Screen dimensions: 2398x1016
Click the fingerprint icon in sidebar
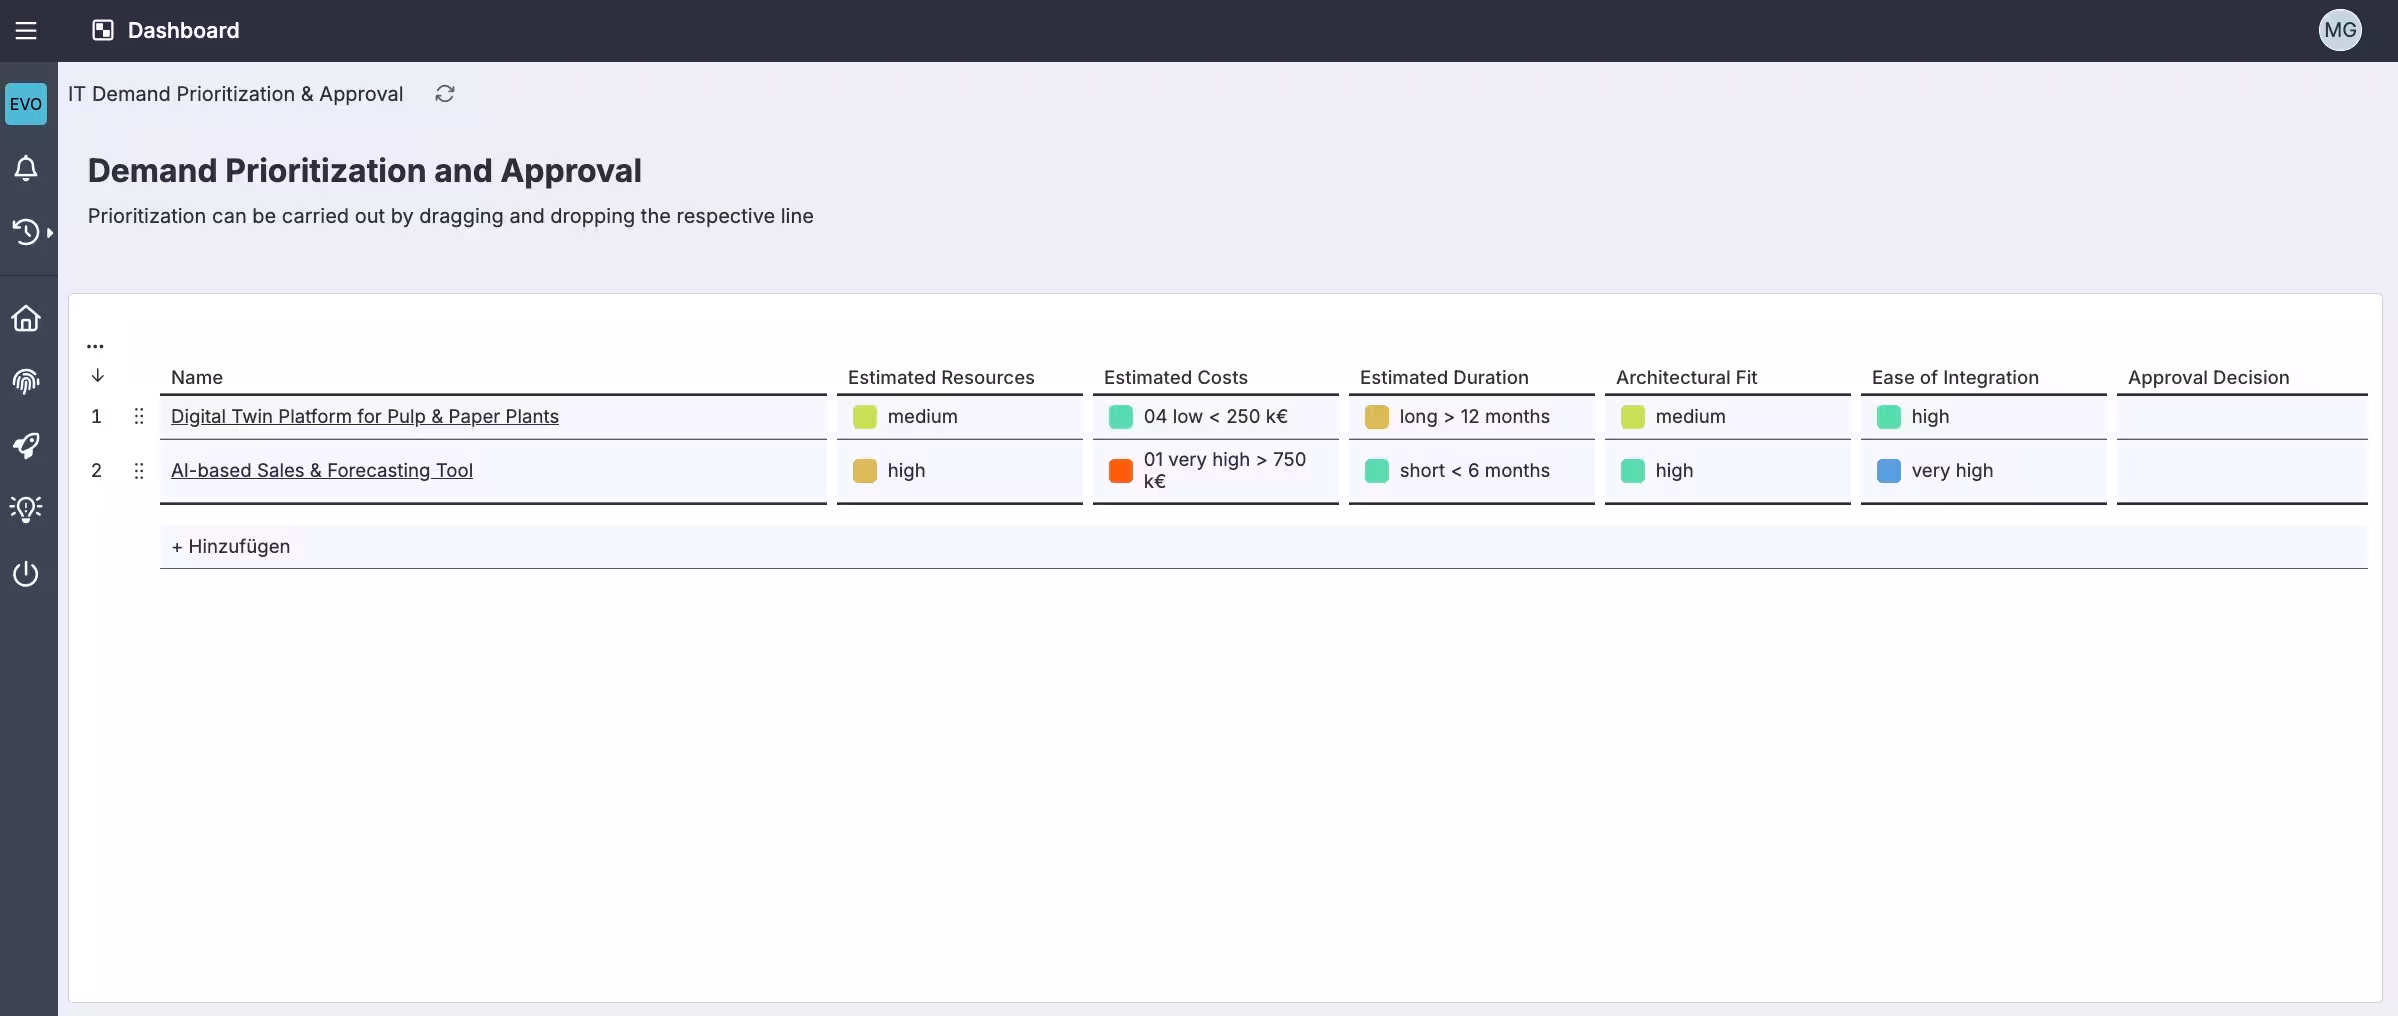coord(26,381)
